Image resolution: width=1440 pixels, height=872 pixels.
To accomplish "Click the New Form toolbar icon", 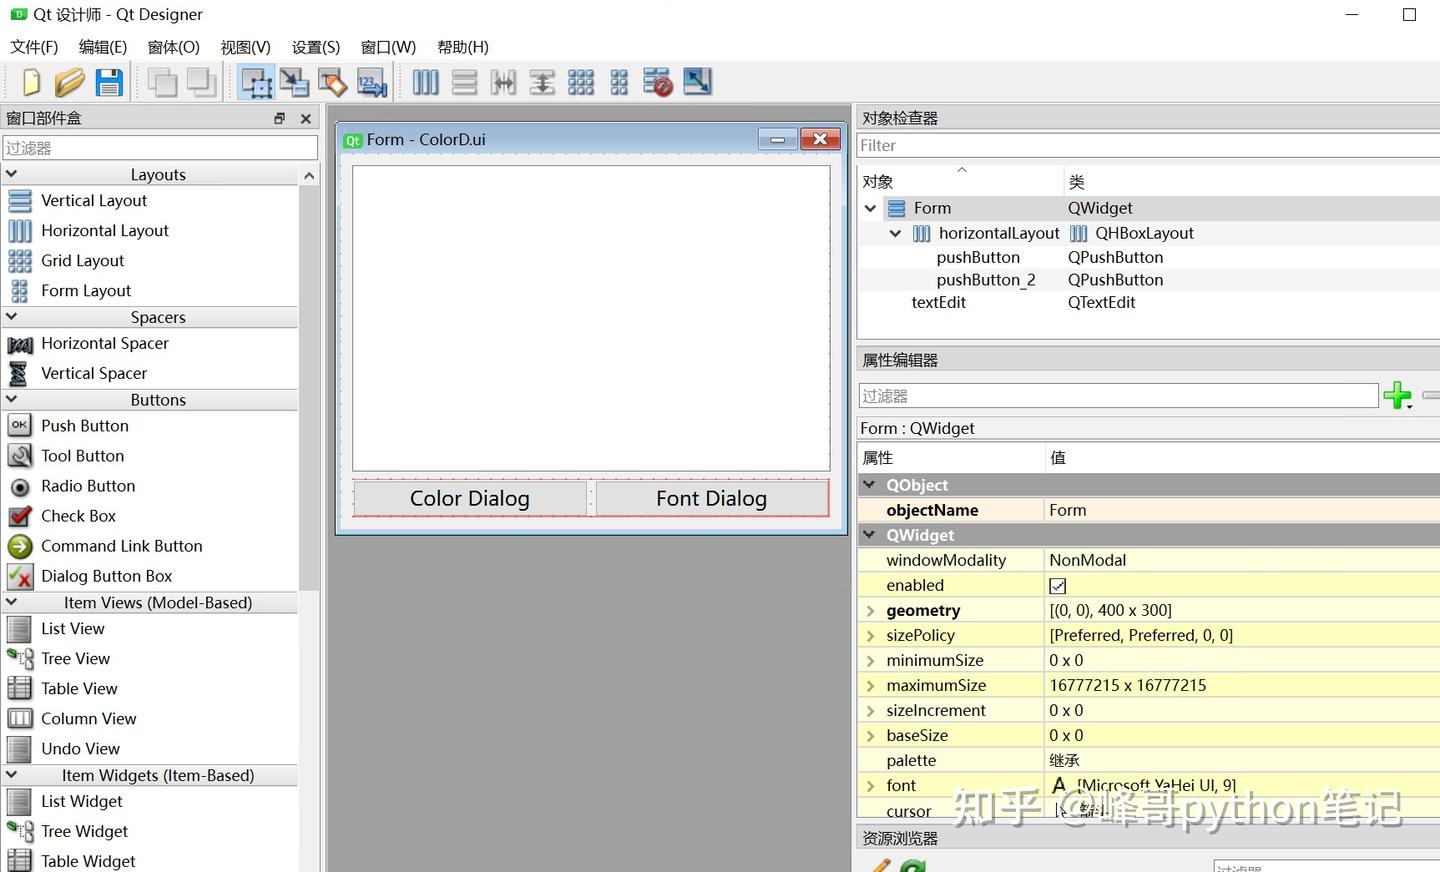I will pos(31,83).
